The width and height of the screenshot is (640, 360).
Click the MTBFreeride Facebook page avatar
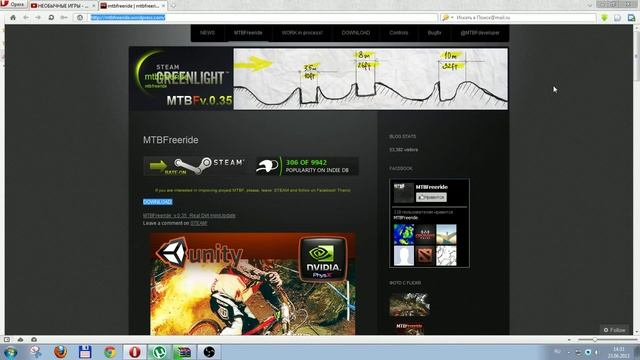404,193
